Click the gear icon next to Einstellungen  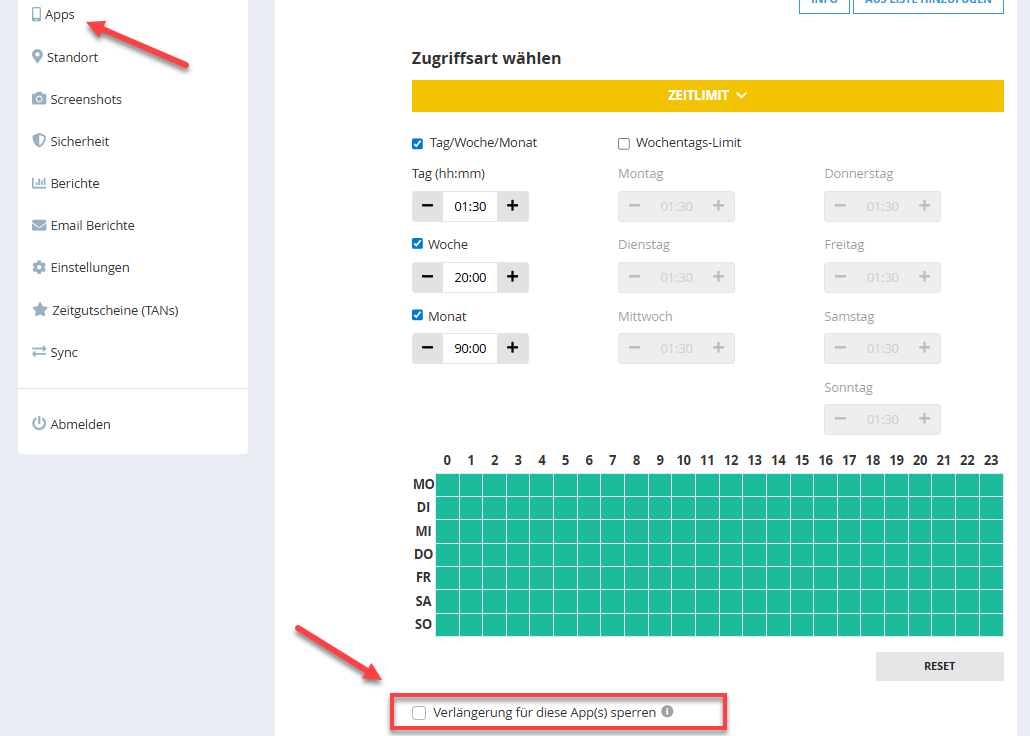(x=39, y=267)
